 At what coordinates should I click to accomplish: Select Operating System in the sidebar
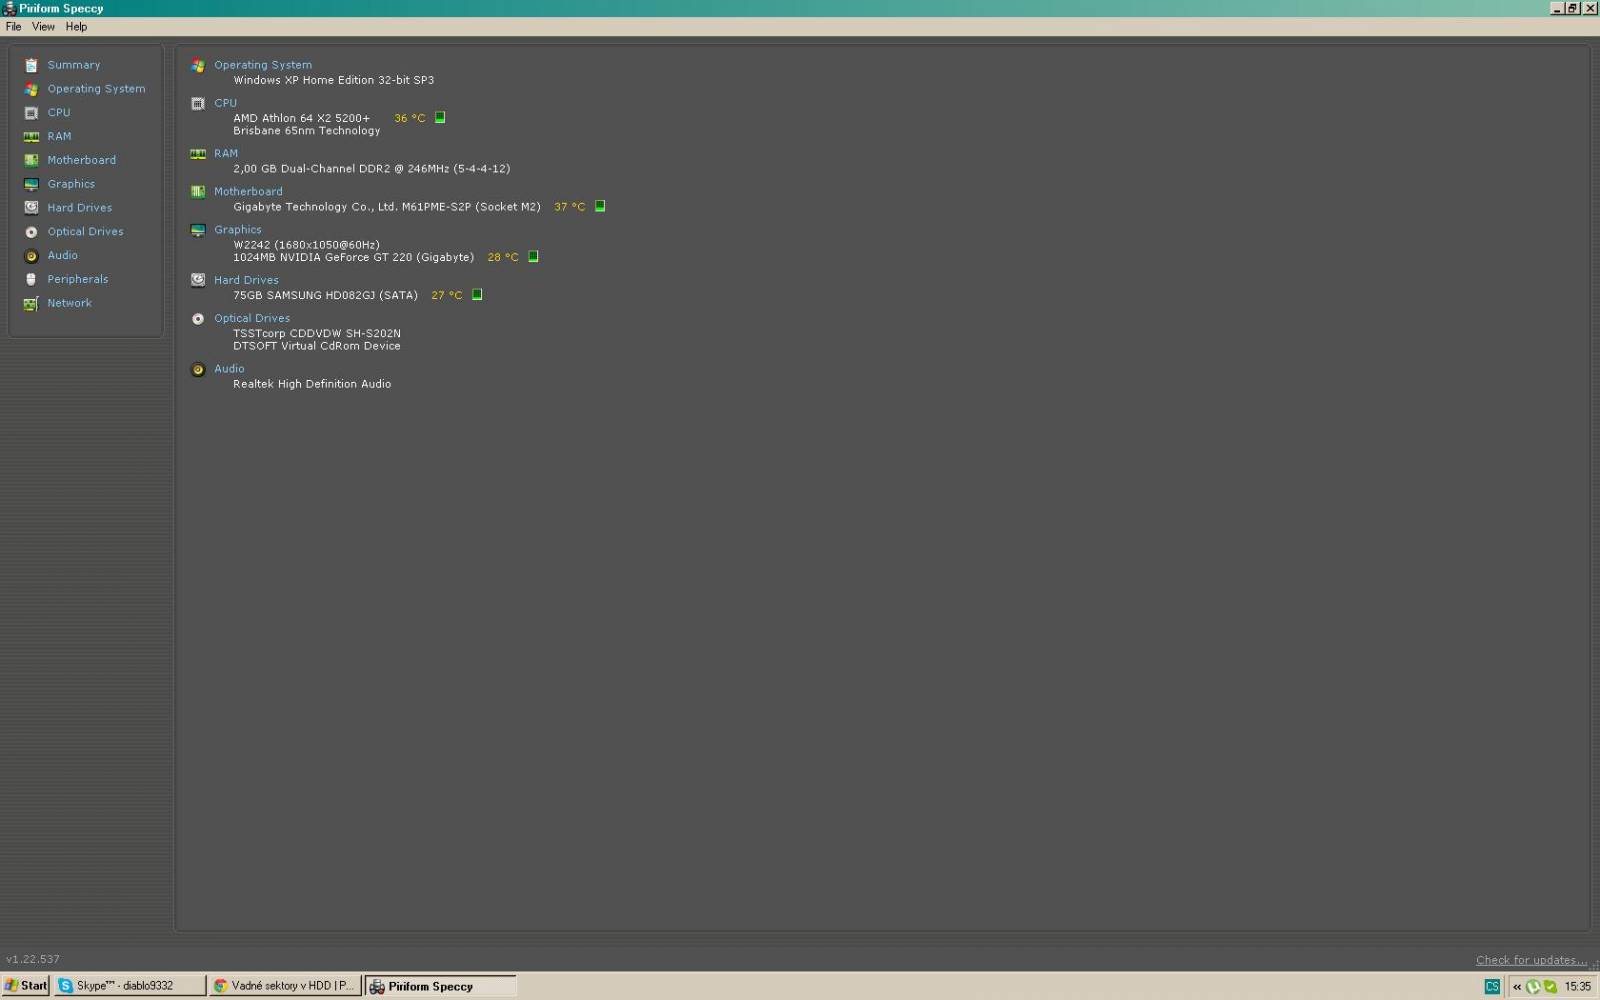(96, 89)
